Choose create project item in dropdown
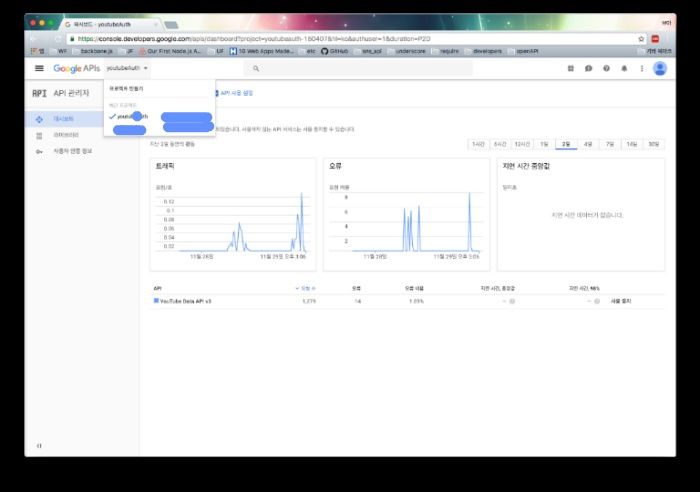 point(126,88)
